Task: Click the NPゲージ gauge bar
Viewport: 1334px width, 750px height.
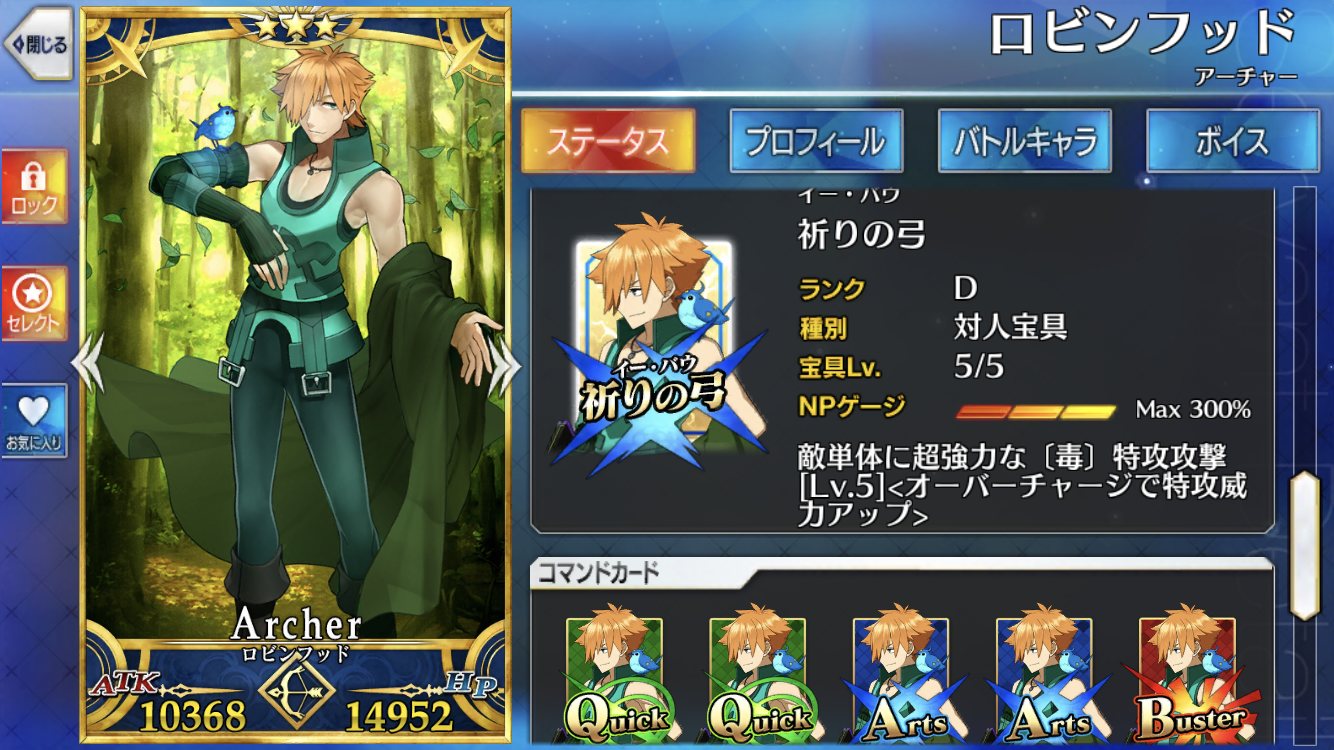Action: [1036, 411]
